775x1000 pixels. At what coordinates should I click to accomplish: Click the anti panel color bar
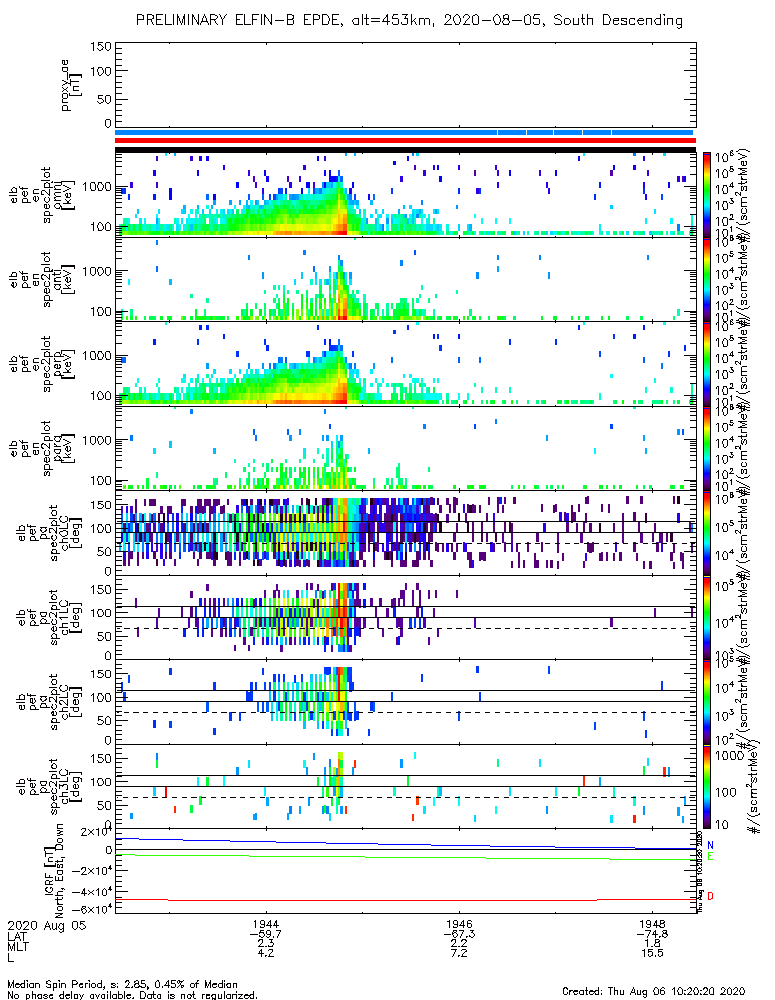click(x=706, y=279)
